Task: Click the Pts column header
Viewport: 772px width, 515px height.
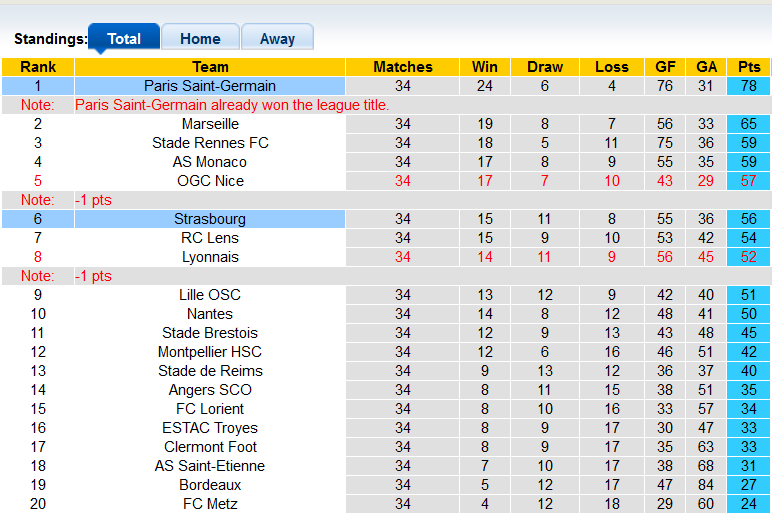Action: 748,67
